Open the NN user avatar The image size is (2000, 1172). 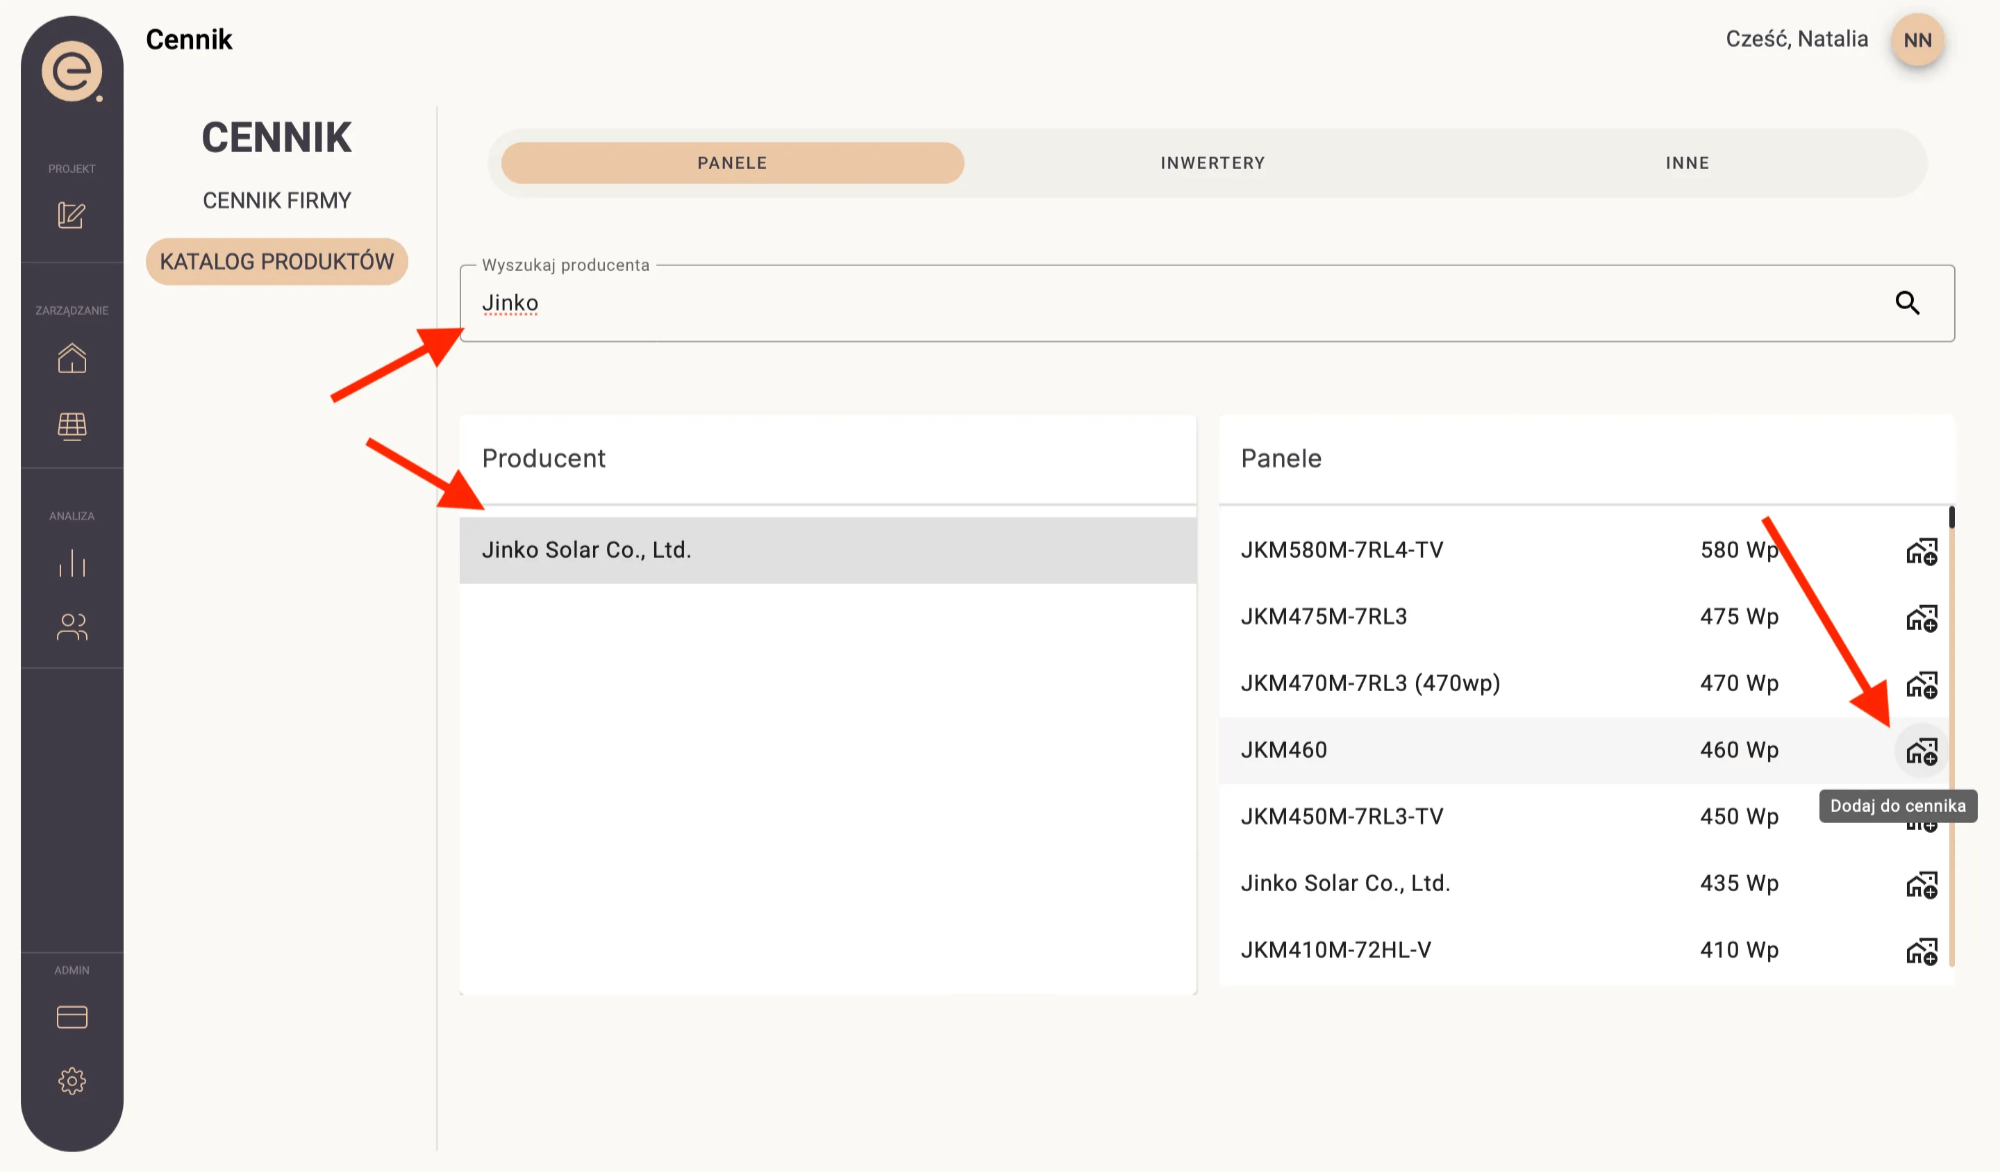[x=1917, y=40]
